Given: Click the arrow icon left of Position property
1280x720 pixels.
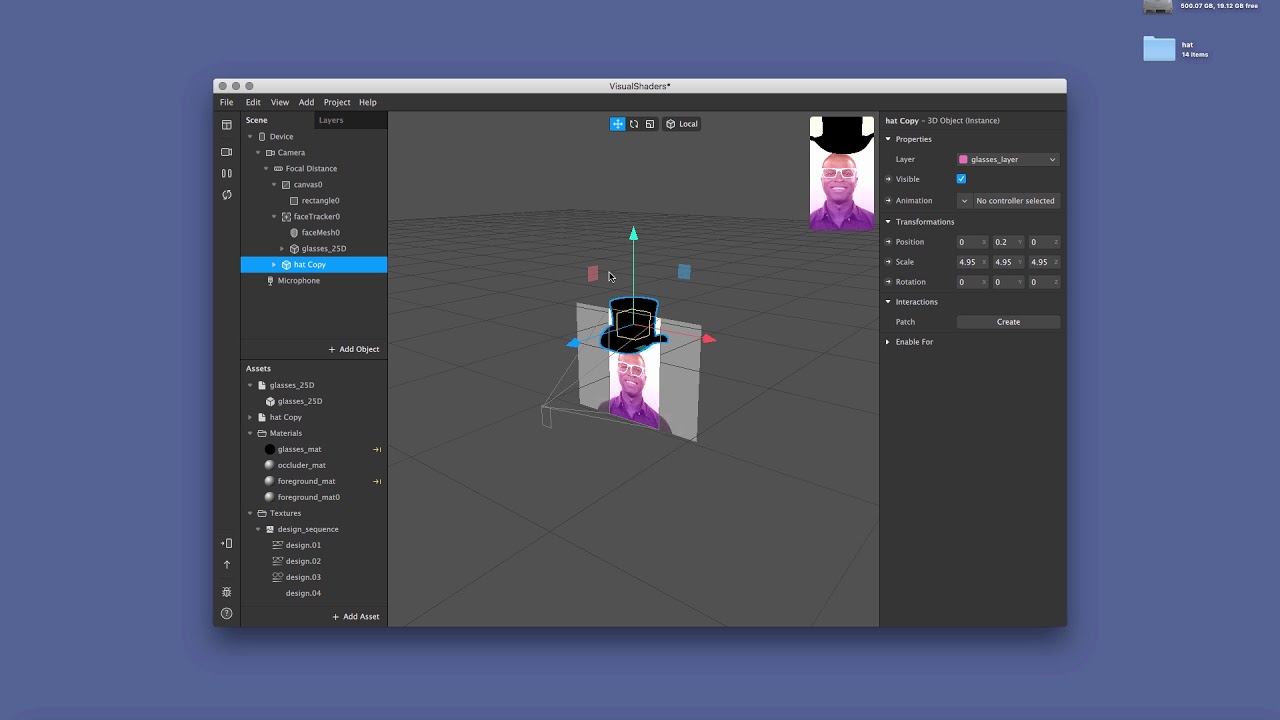Looking at the screenshot, I should point(888,242).
